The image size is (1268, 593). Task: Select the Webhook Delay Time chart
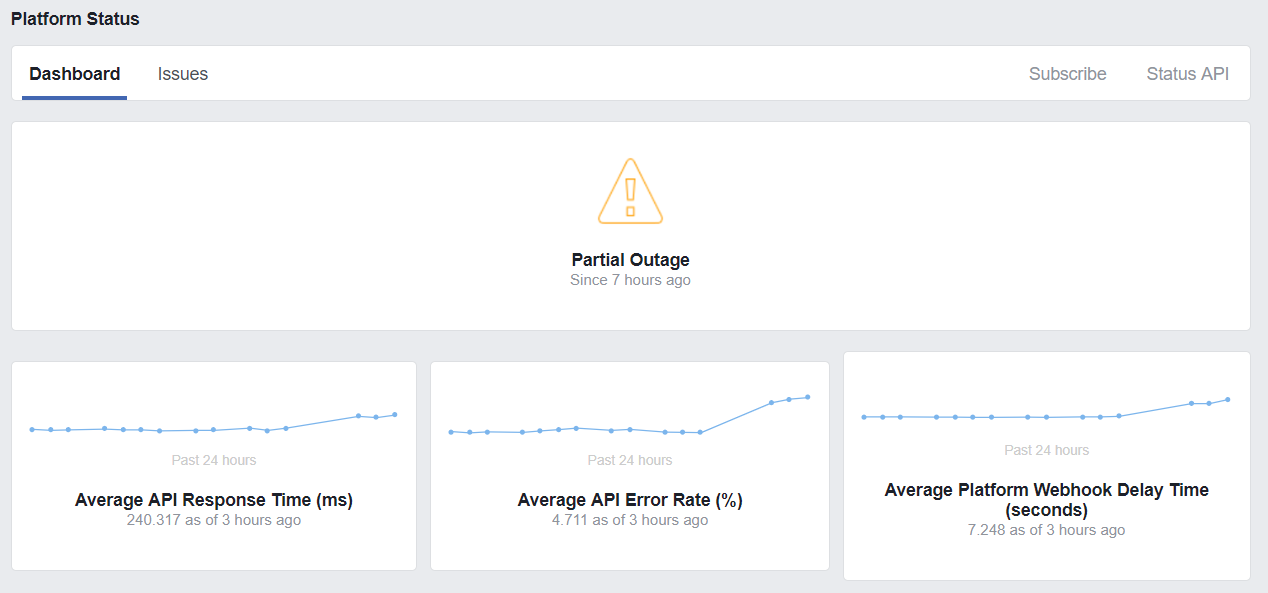pyautogui.click(x=1045, y=412)
